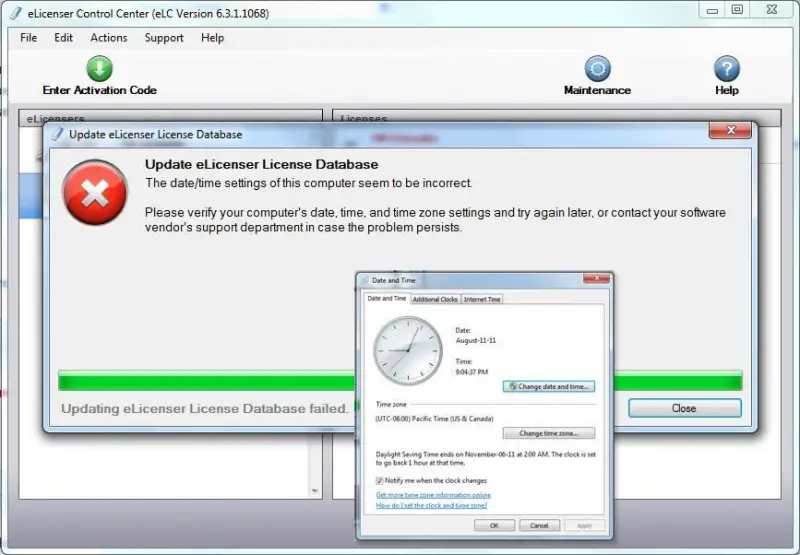
Task: Toggle Notify me when the clock changes
Action: [379, 481]
